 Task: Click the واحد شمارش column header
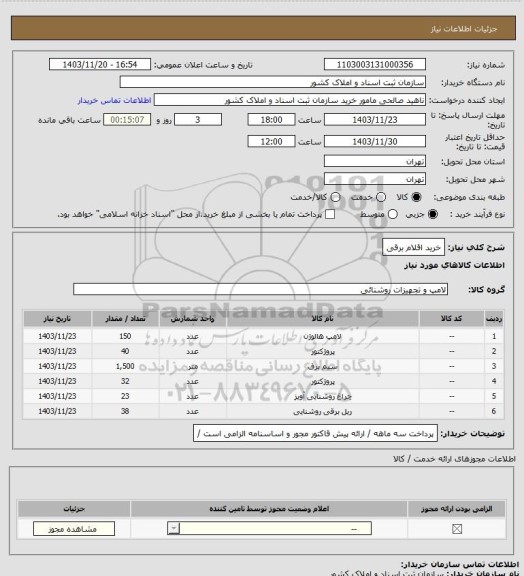(193, 318)
